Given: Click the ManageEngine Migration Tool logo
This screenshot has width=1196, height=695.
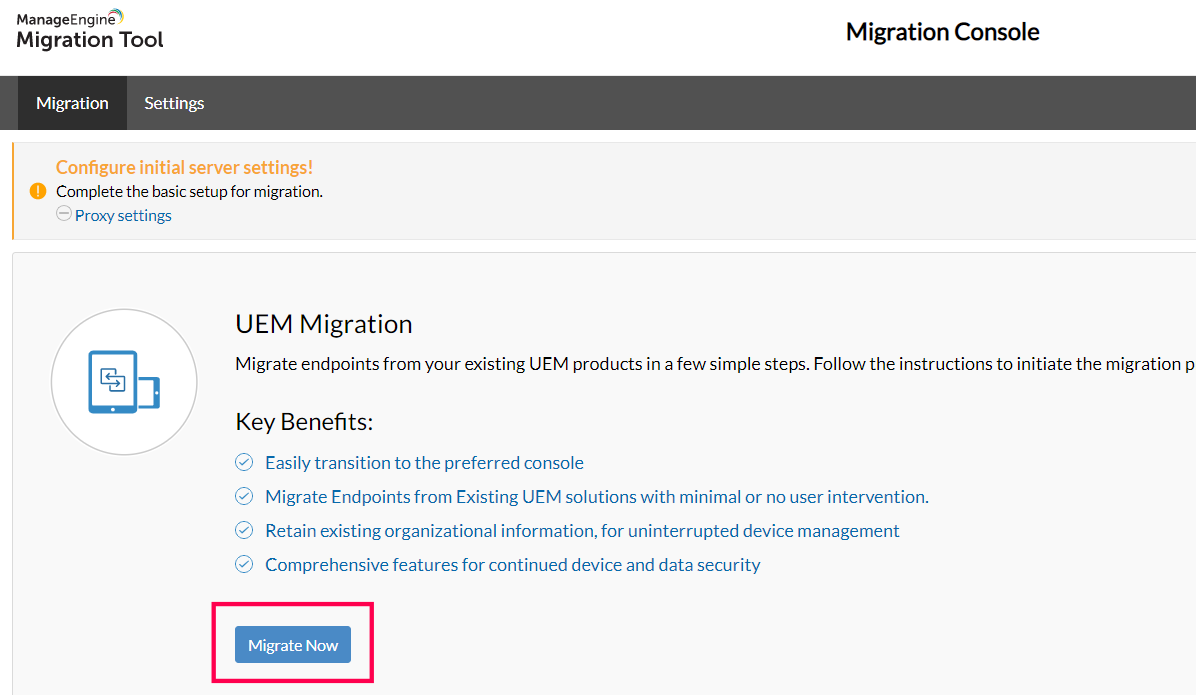Looking at the screenshot, I should pos(90,31).
